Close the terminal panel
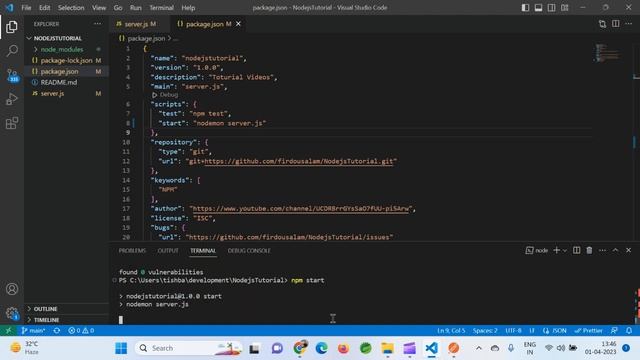This screenshot has height=360, width=640. coord(629,250)
